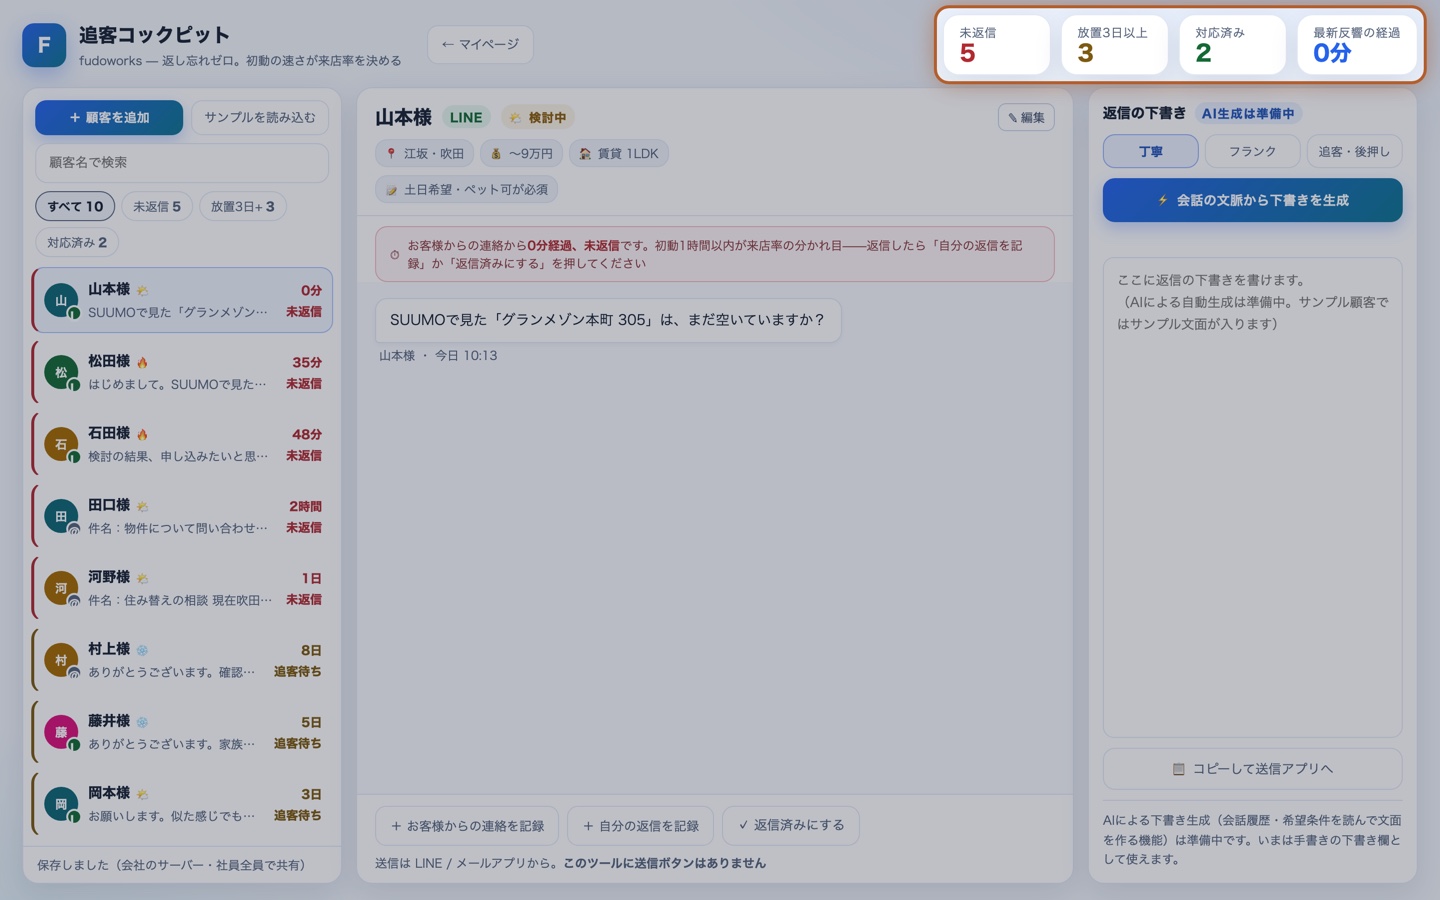The image size is (1440, 900).
Task: Click the 最新反響の経過 0分 stat card
Action: click(1357, 44)
